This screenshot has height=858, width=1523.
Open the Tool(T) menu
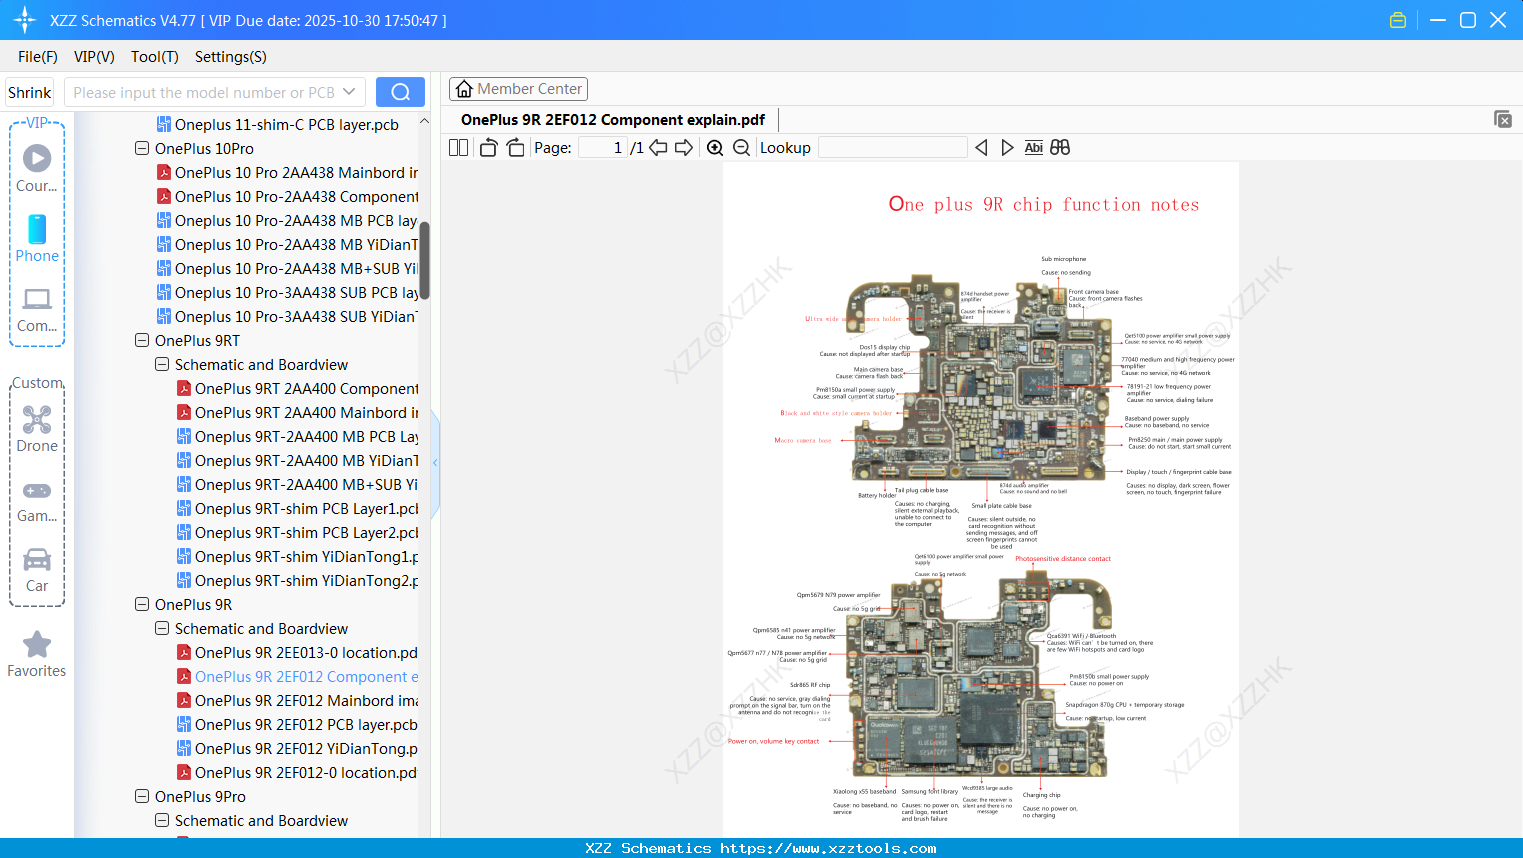[154, 57]
